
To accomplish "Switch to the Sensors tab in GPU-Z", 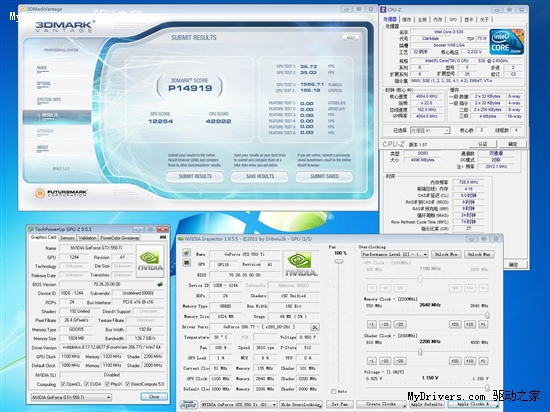I will [x=67, y=238].
